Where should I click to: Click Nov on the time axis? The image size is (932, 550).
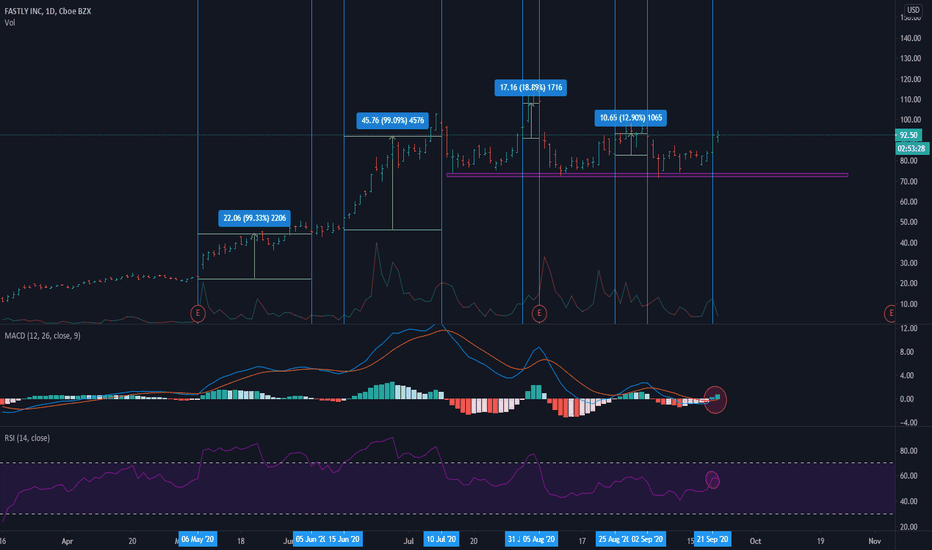coord(874,541)
